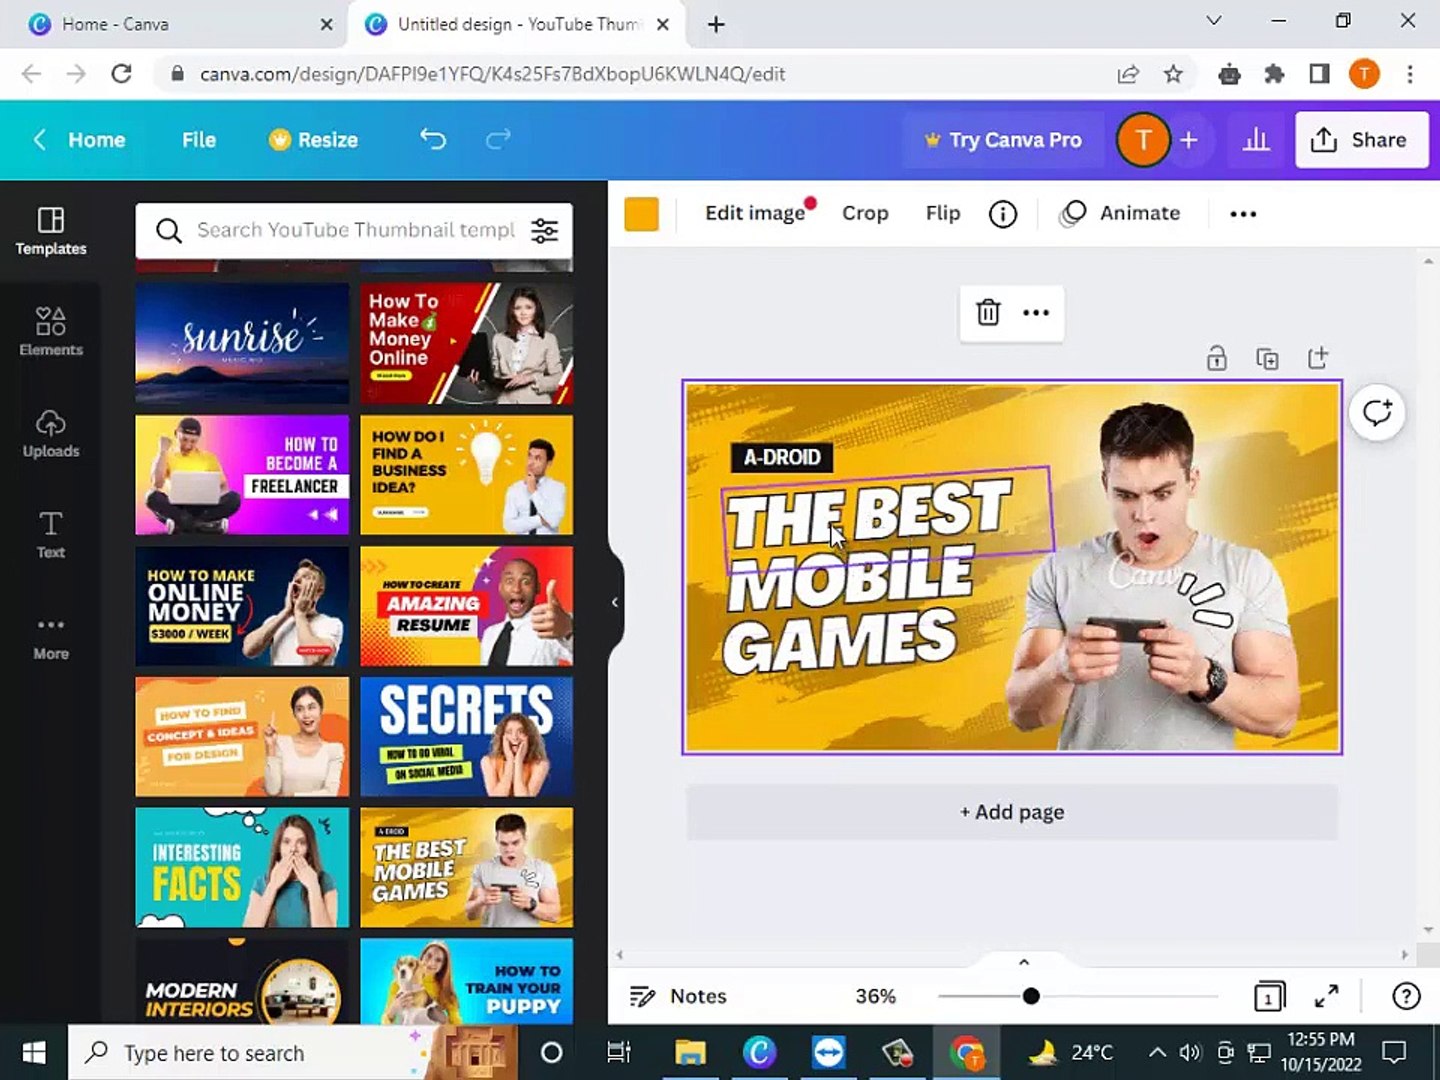The width and height of the screenshot is (1440, 1080).
Task: Open the Resize option
Action: pyautogui.click(x=313, y=140)
